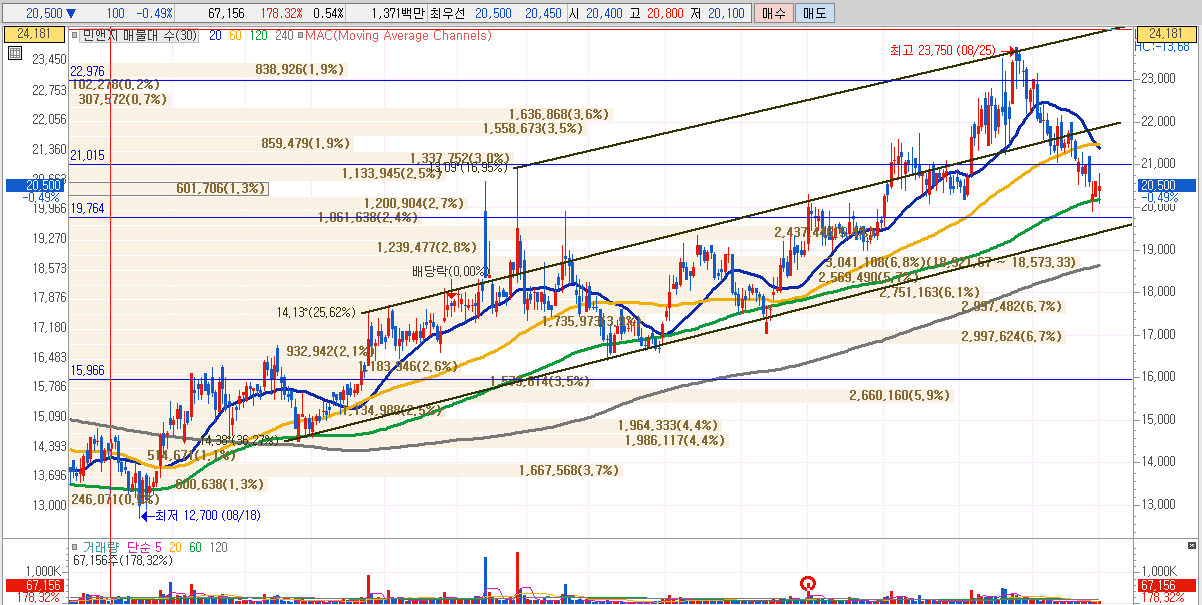The image size is (1202, 605).
Task: Select the MAC(Moving Average Channels) indicator label
Action: coord(398,35)
